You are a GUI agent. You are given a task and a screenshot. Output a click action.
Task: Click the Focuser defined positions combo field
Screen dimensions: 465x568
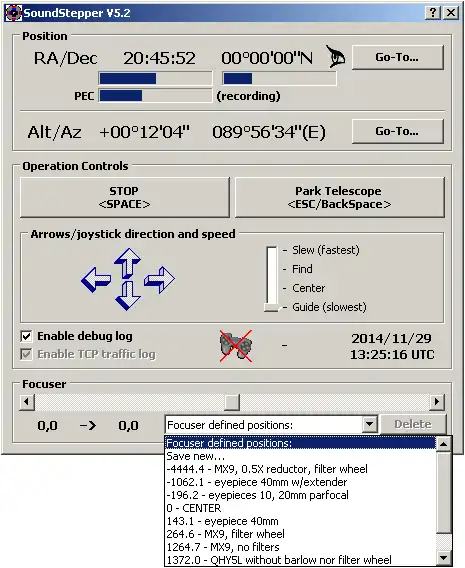tap(272, 424)
